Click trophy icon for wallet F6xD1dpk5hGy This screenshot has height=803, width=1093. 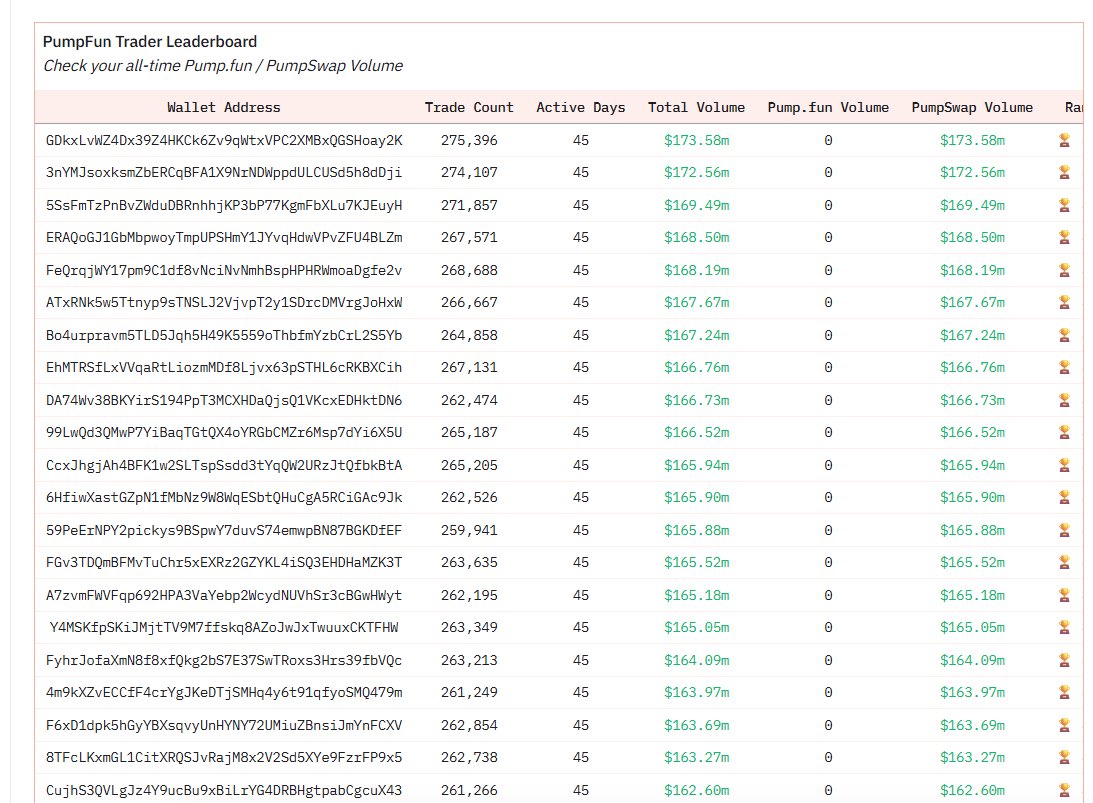[x=1064, y=725]
